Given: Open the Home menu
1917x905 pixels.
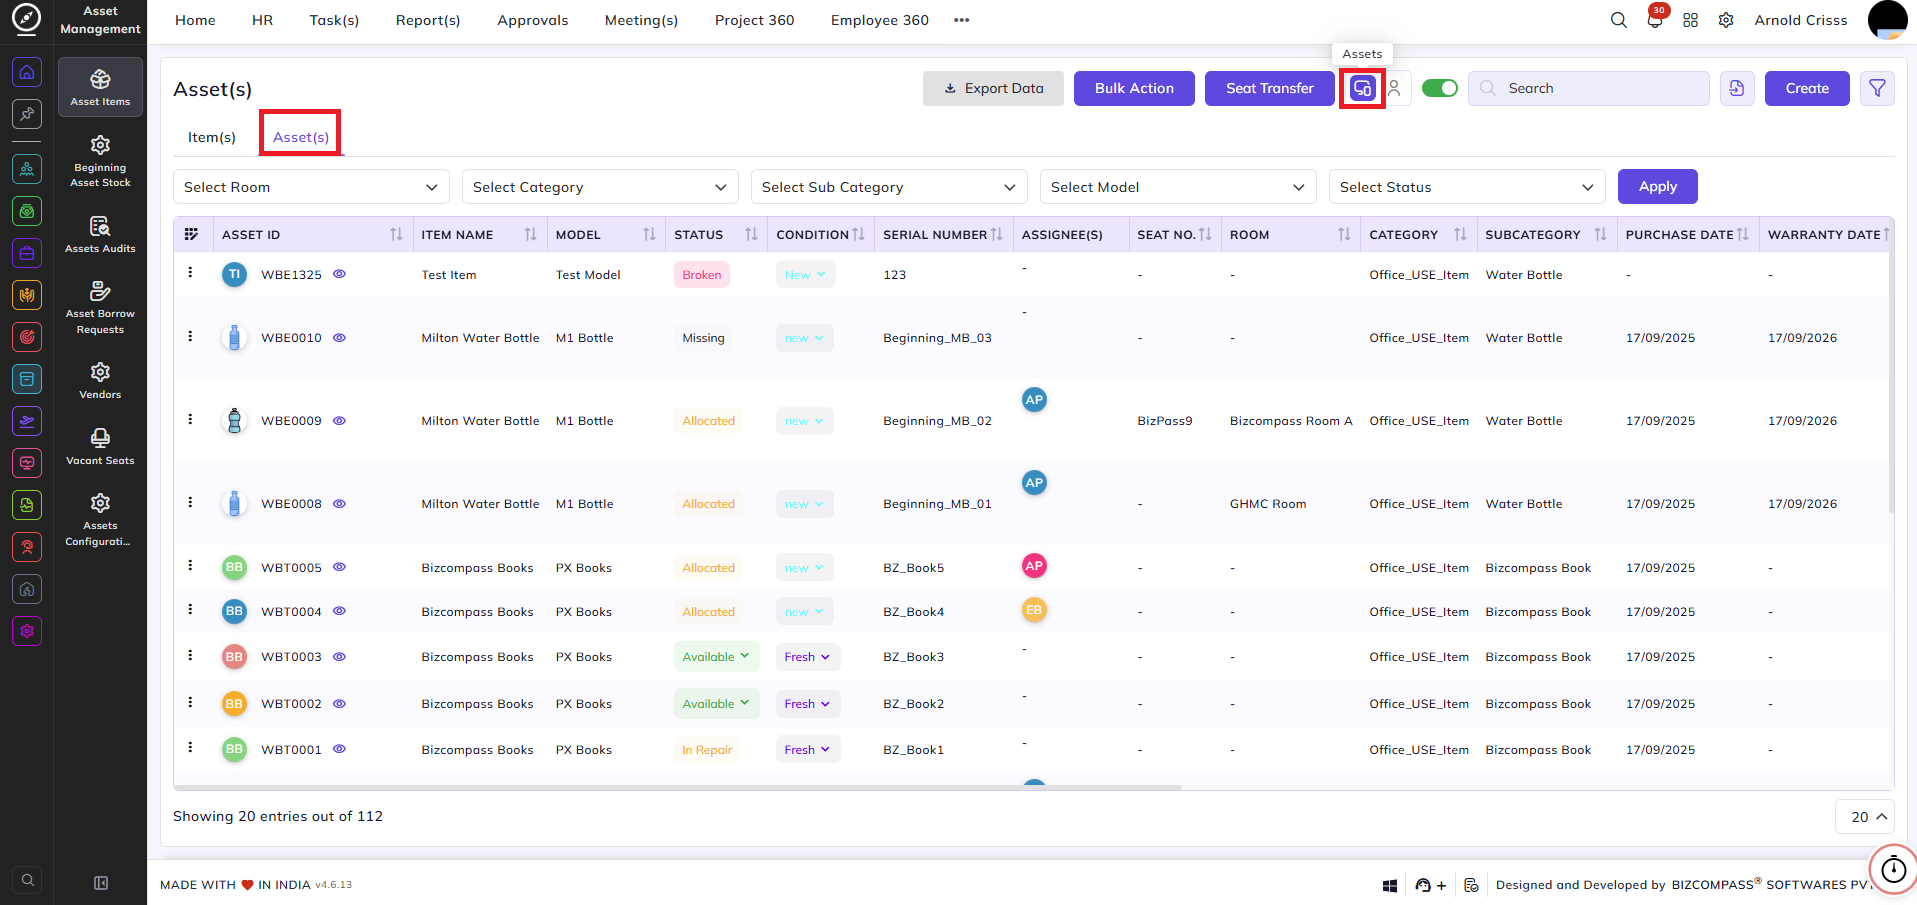Looking at the screenshot, I should pyautogui.click(x=195, y=20).
